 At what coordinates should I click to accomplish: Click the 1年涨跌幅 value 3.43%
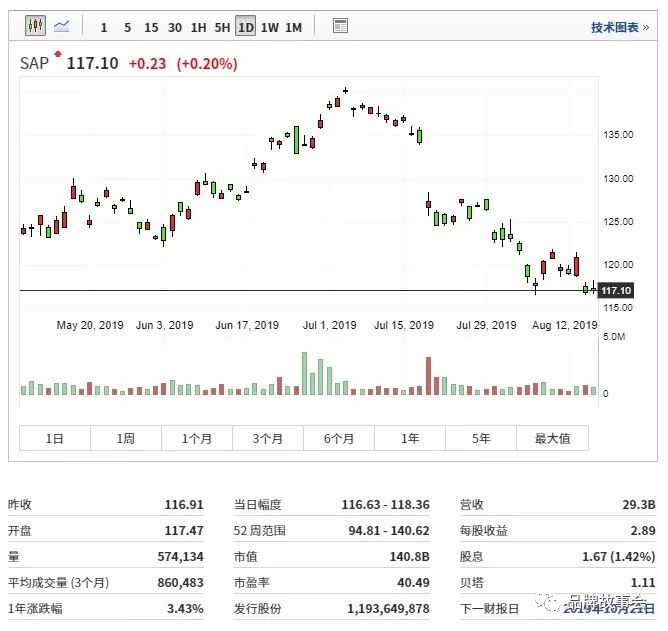tap(185, 608)
